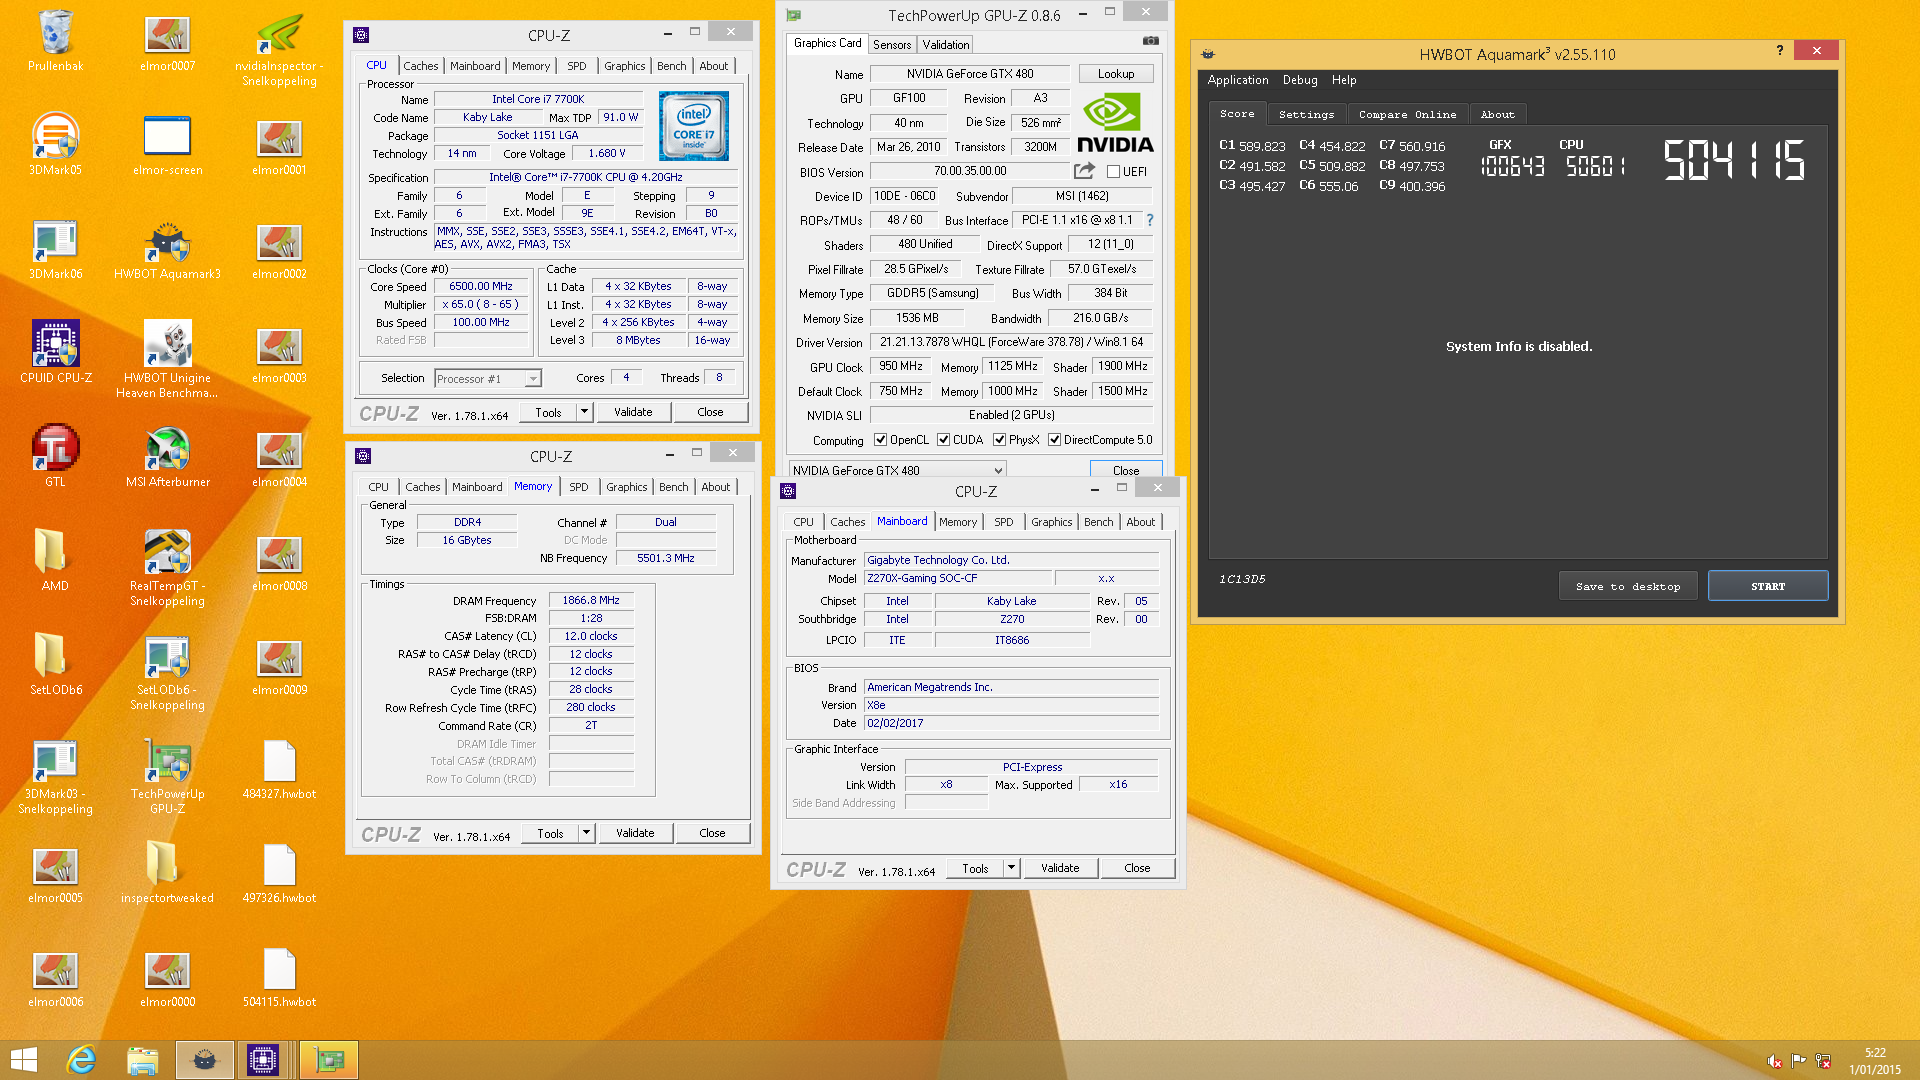
Task: Open the Processor #1 selection dropdown
Action: [488, 378]
